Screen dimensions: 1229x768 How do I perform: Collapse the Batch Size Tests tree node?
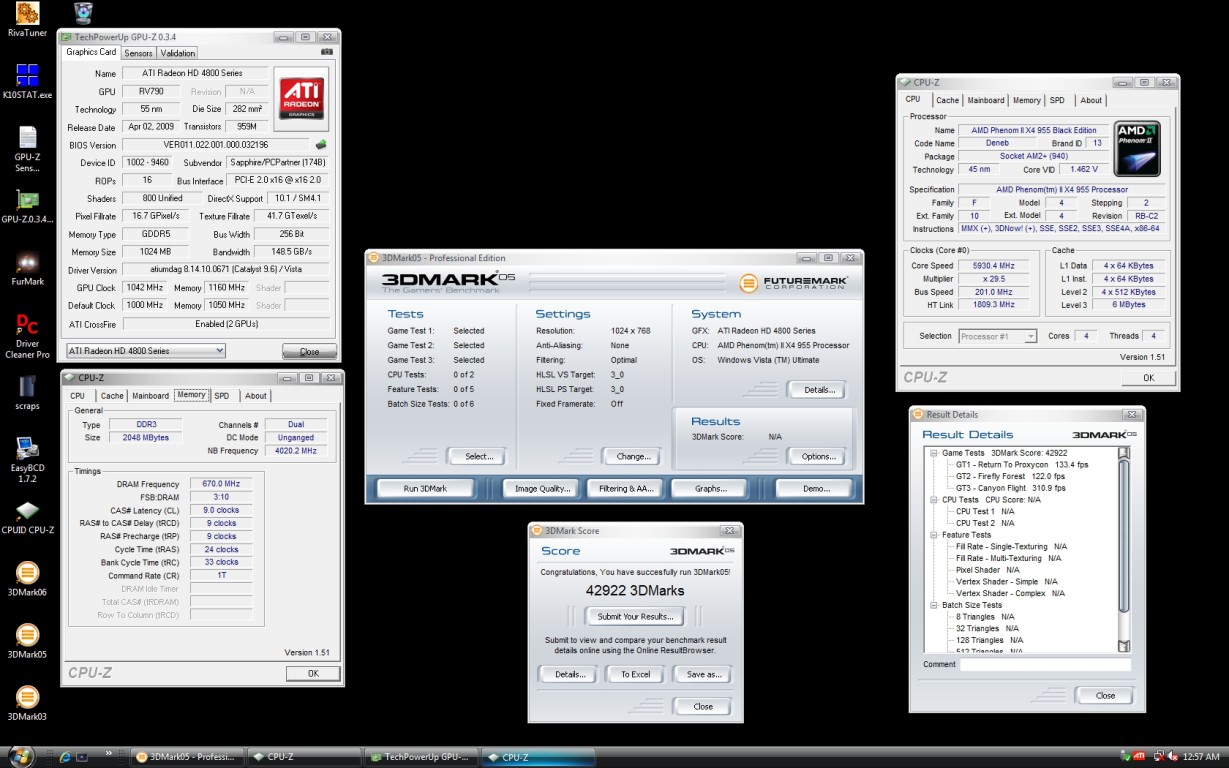pos(934,605)
